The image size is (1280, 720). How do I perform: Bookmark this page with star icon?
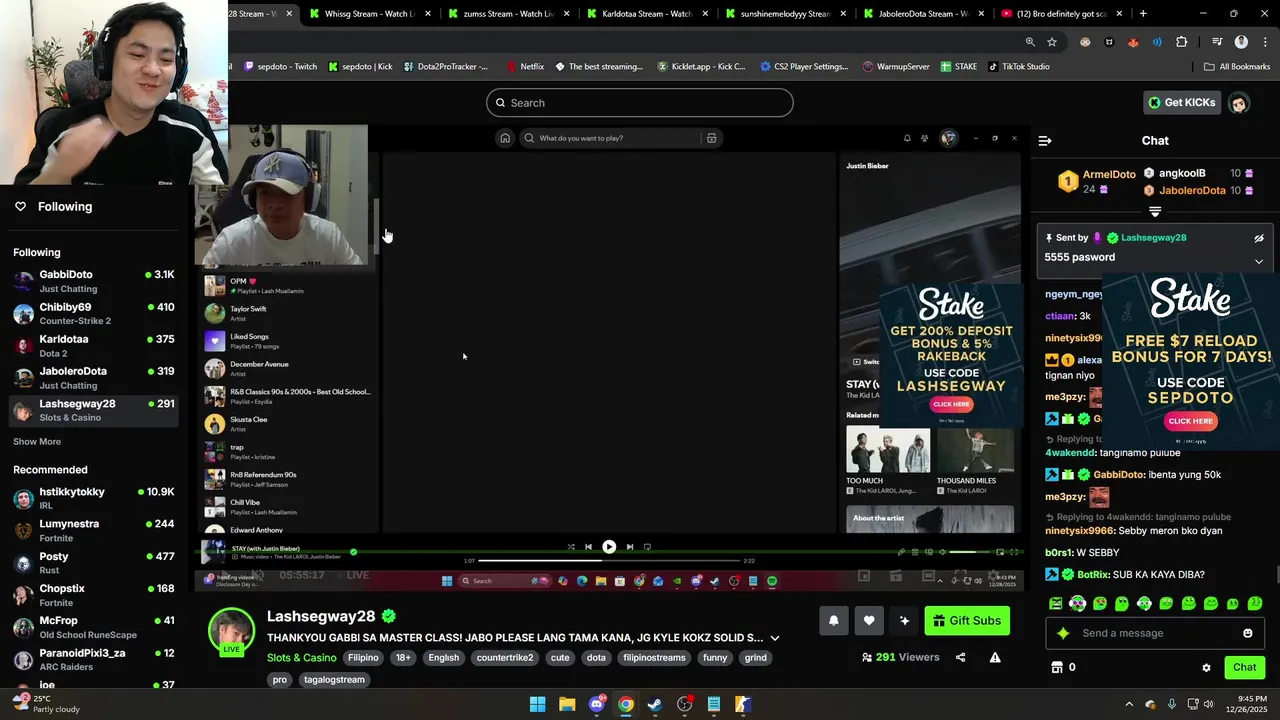click(1052, 42)
